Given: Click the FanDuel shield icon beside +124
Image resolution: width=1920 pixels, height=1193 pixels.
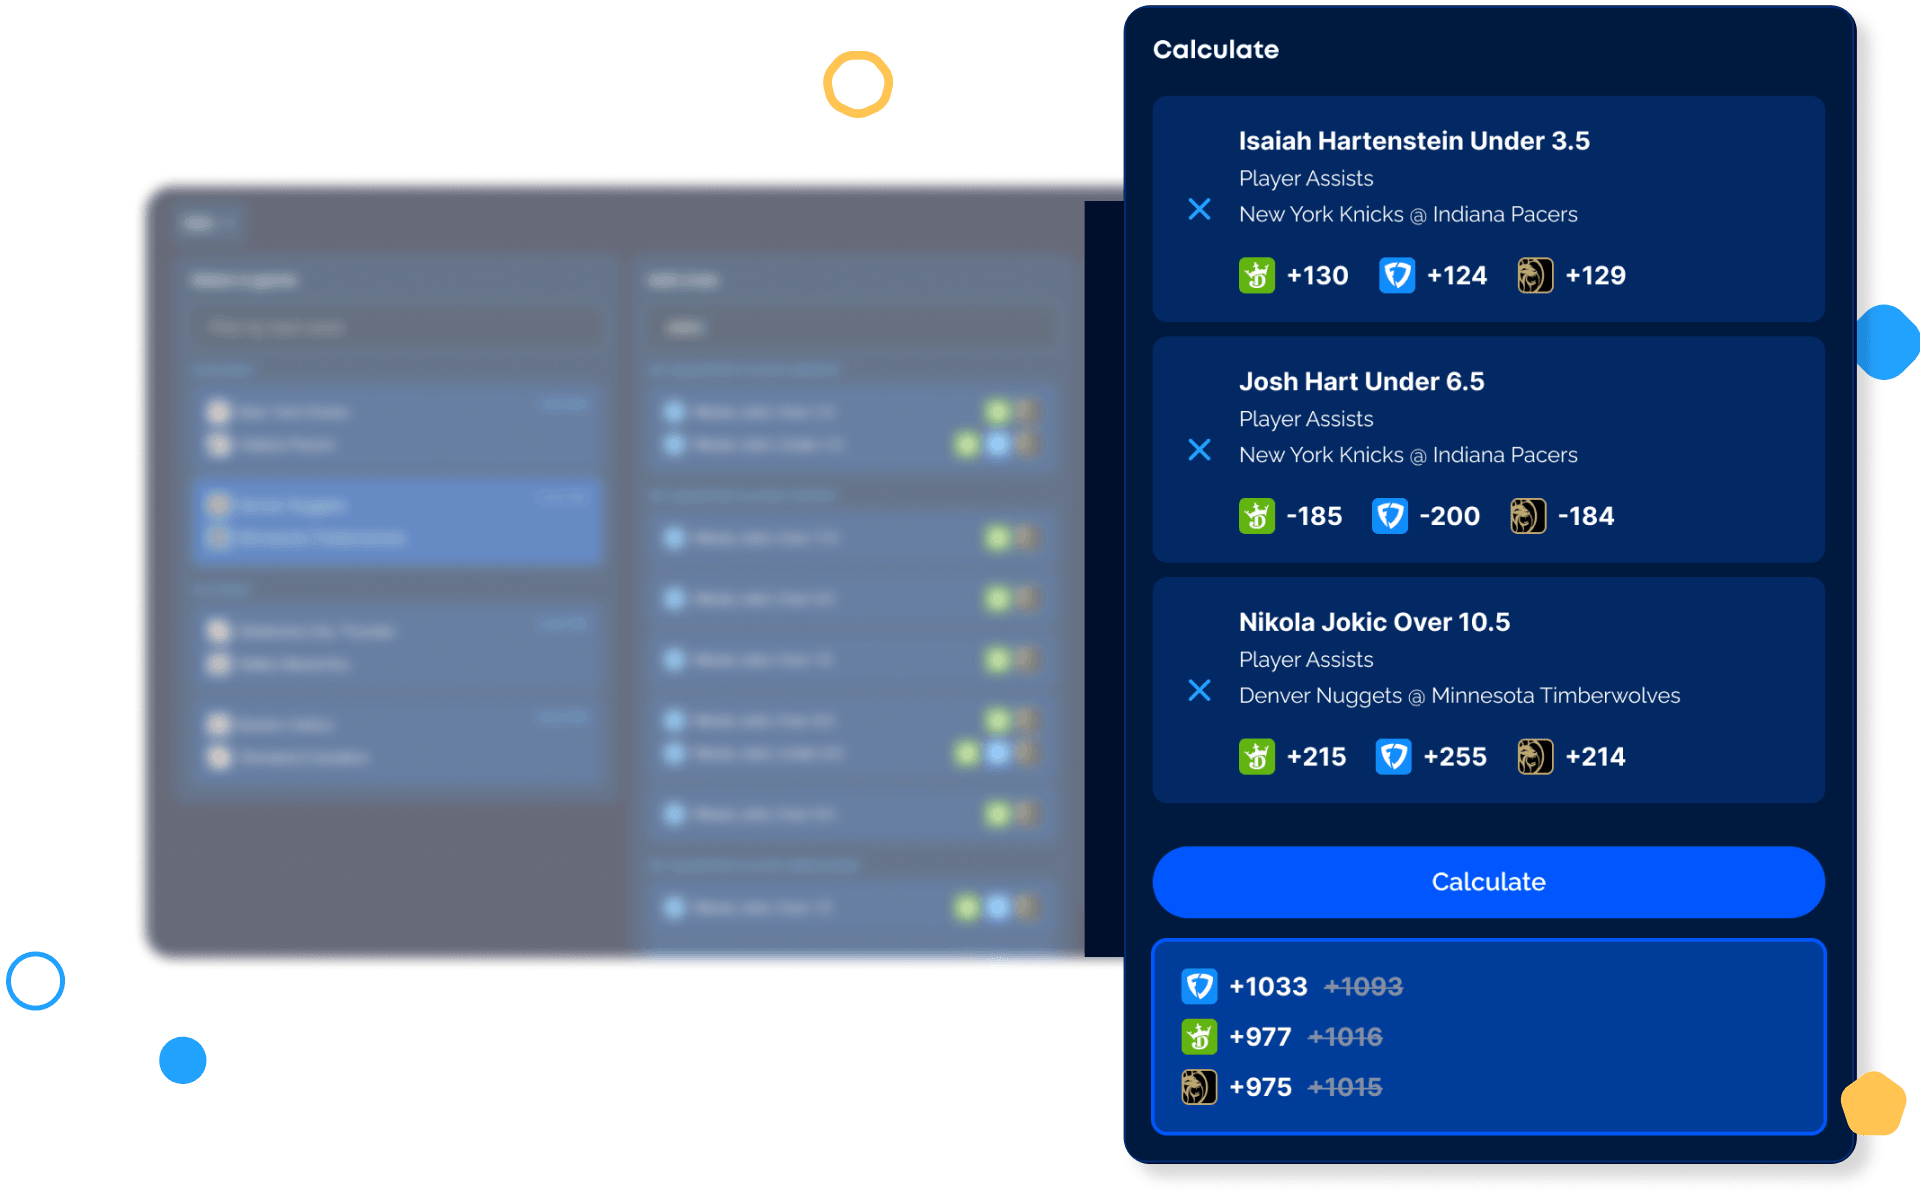Looking at the screenshot, I should point(1396,275).
